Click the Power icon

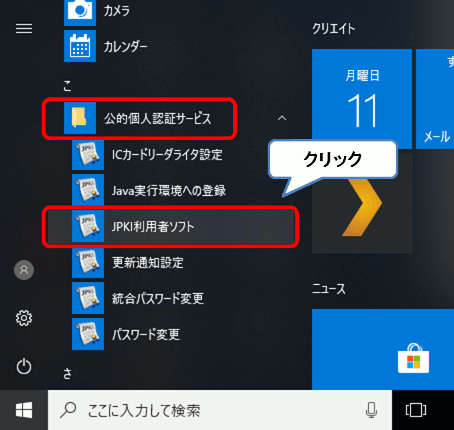[24, 366]
